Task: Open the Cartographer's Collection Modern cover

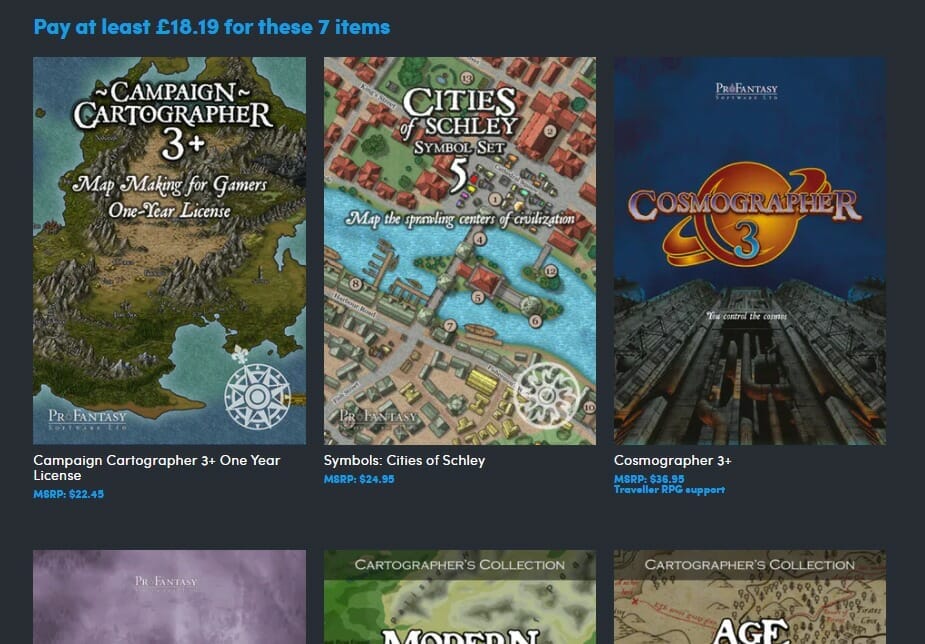Action: [460, 597]
